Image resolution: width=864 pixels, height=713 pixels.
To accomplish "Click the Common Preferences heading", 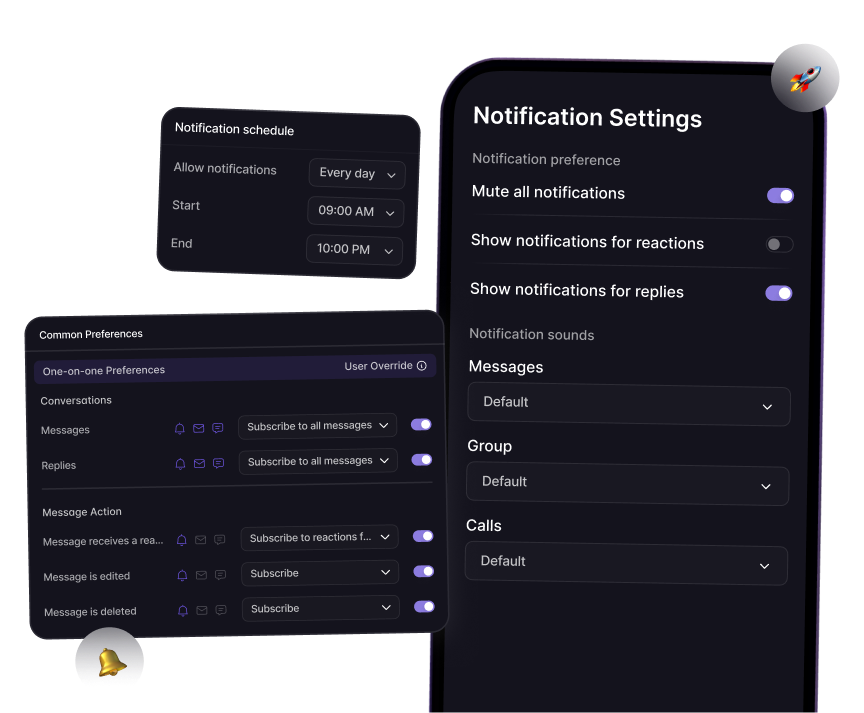I will (91, 334).
